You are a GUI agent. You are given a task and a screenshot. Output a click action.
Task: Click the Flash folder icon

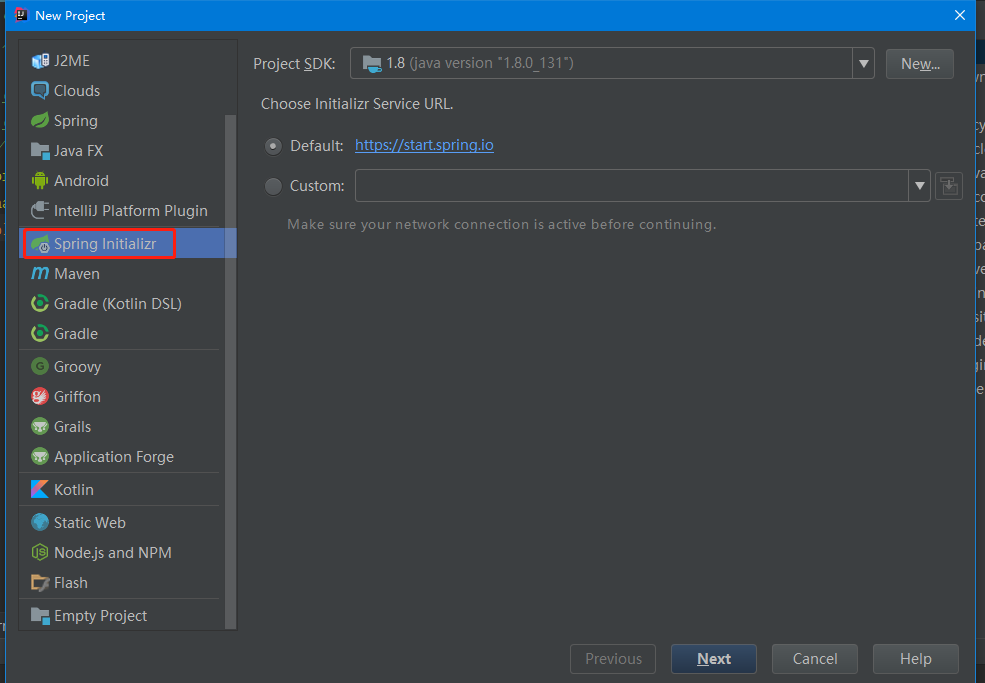[40, 582]
